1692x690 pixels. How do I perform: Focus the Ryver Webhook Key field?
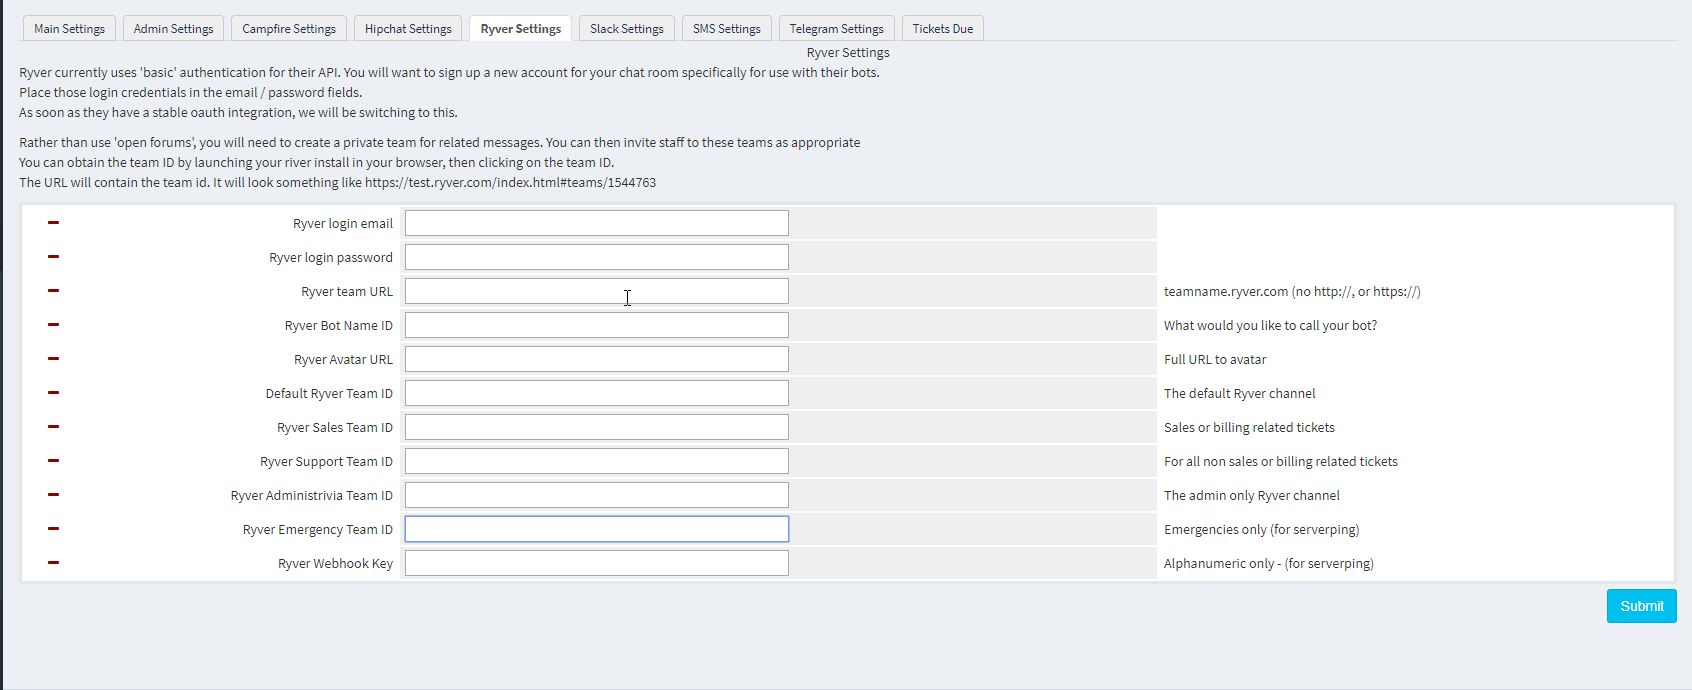(x=597, y=563)
